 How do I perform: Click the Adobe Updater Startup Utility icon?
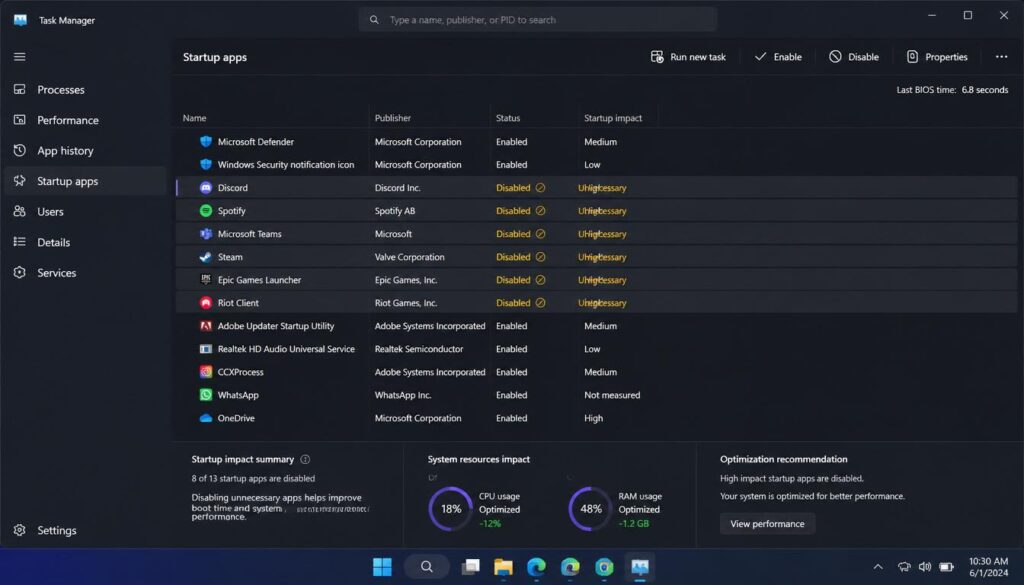click(x=206, y=326)
